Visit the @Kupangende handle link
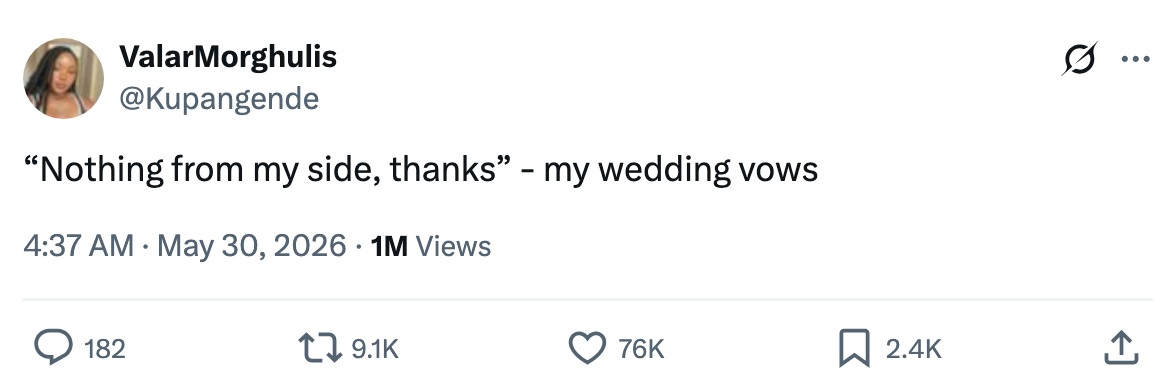This screenshot has width=1163, height=373. (x=219, y=98)
